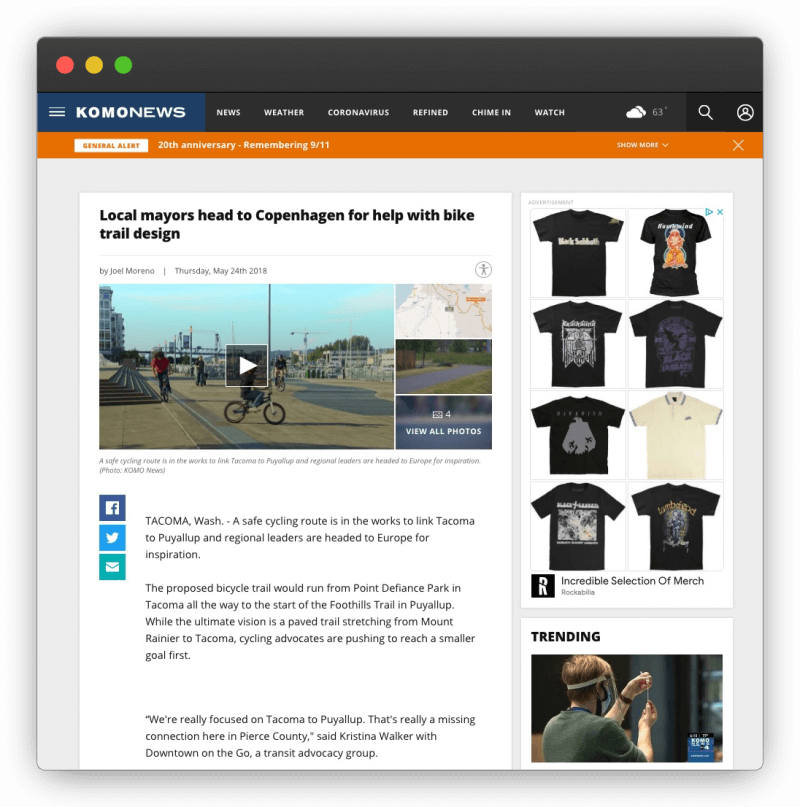The height and width of the screenshot is (807, 800).
Task: Click View All Photos button
Action: [443, 423]
